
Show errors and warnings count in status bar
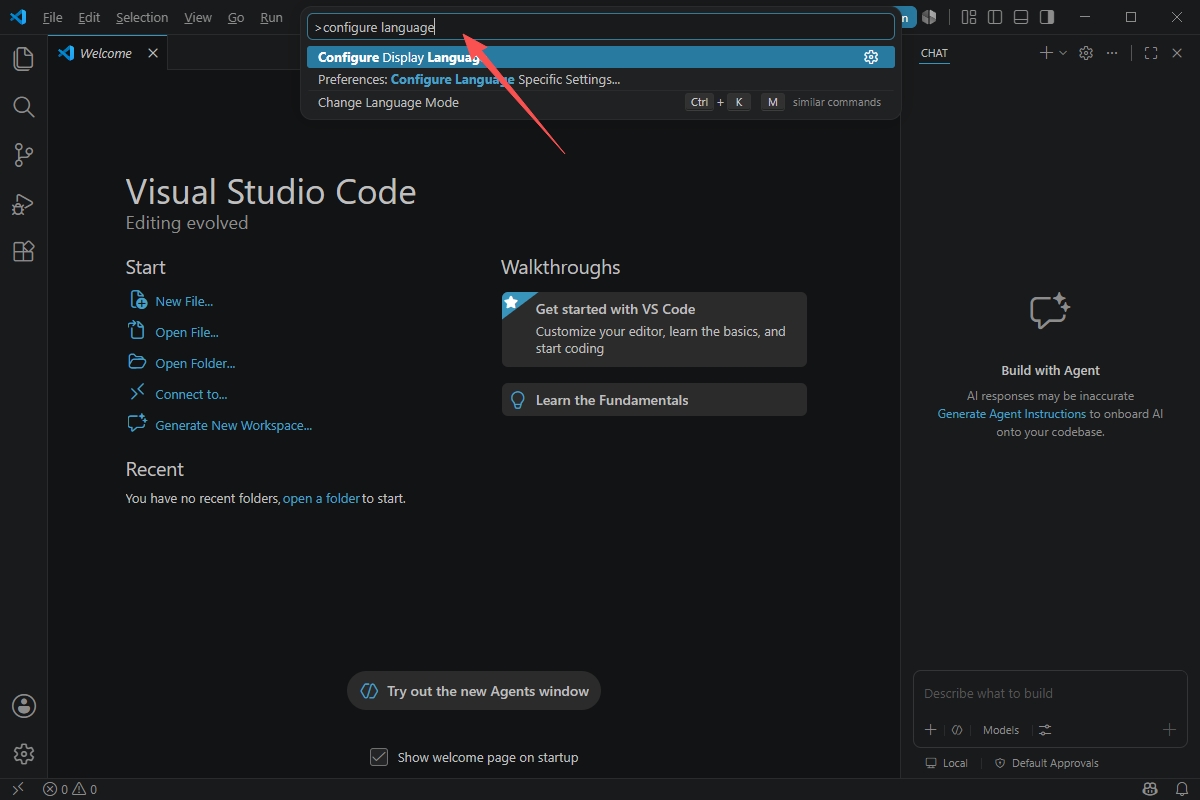(x=70, y=789)
